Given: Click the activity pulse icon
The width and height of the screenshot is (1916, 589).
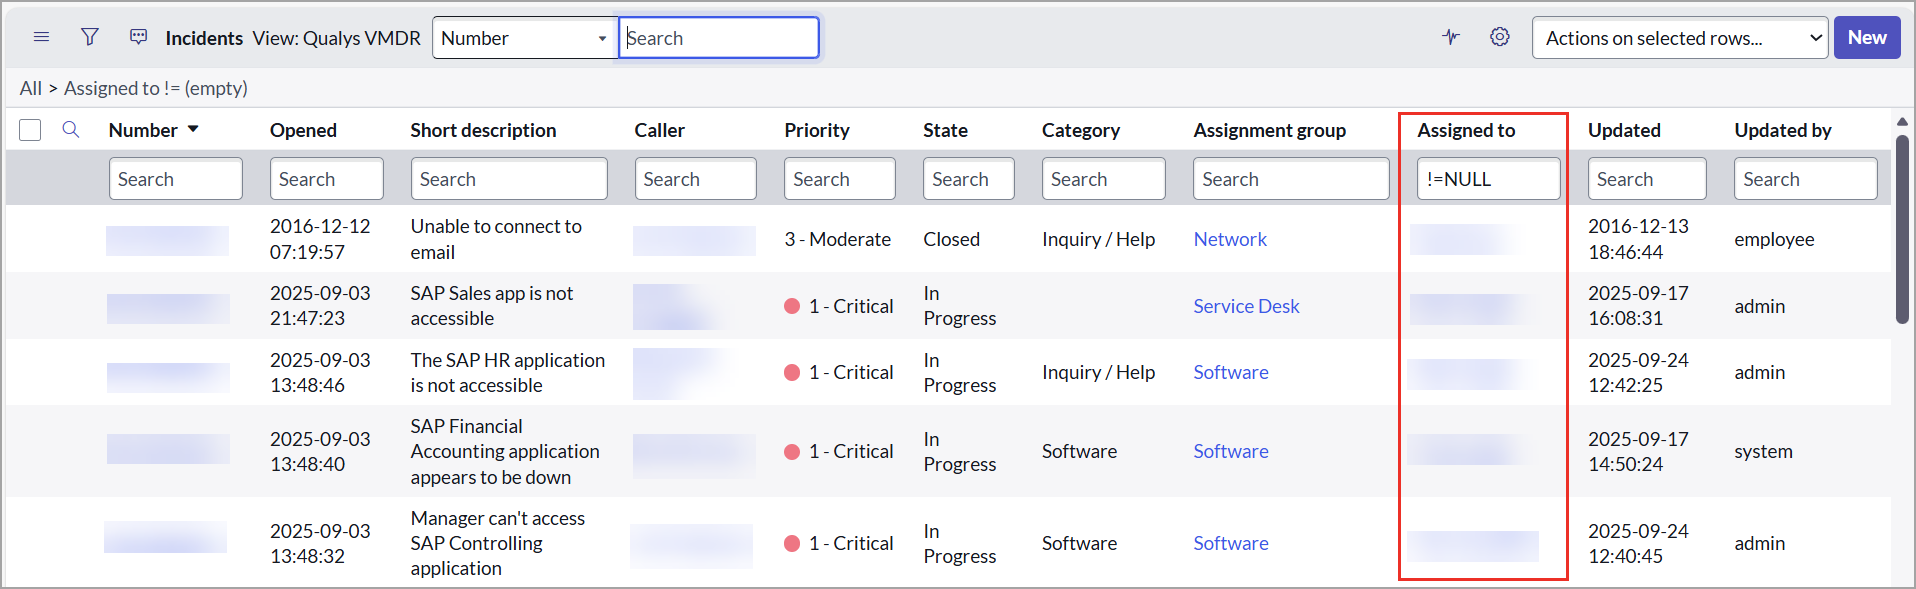Looking at the screenshot, I should pos(1451,37).
